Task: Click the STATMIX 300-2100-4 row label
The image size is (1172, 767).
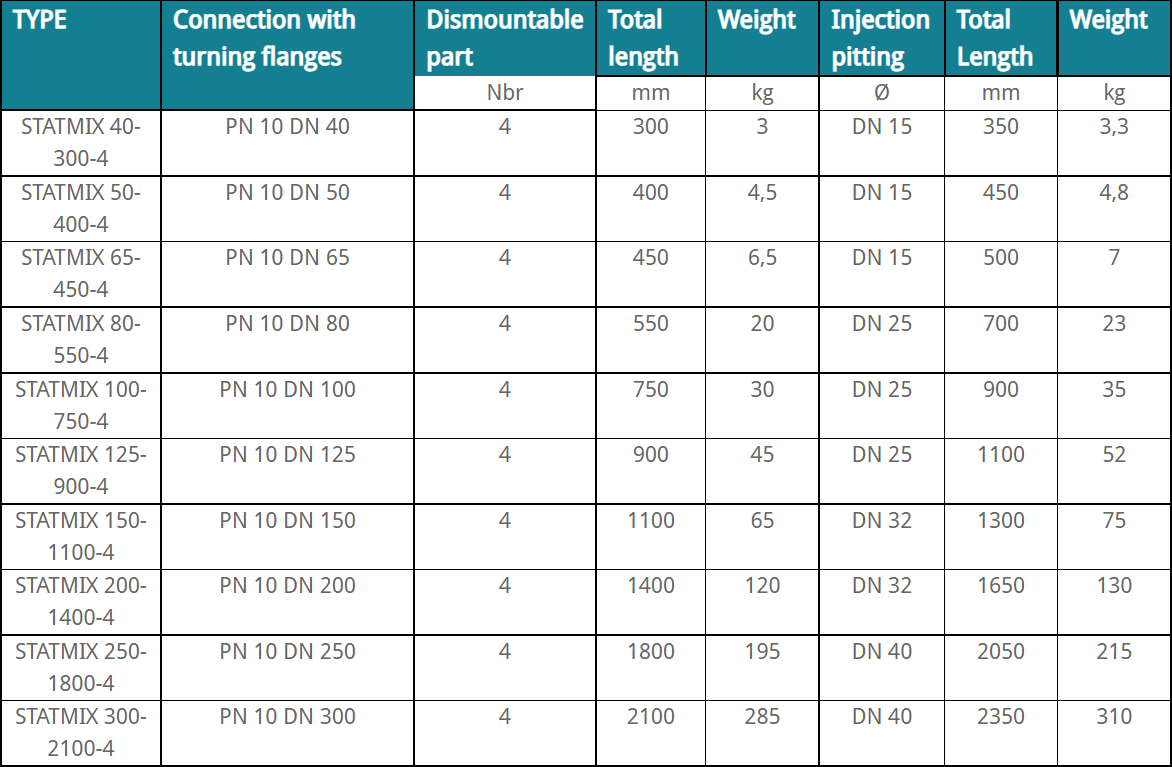Action: coord(81,732)
